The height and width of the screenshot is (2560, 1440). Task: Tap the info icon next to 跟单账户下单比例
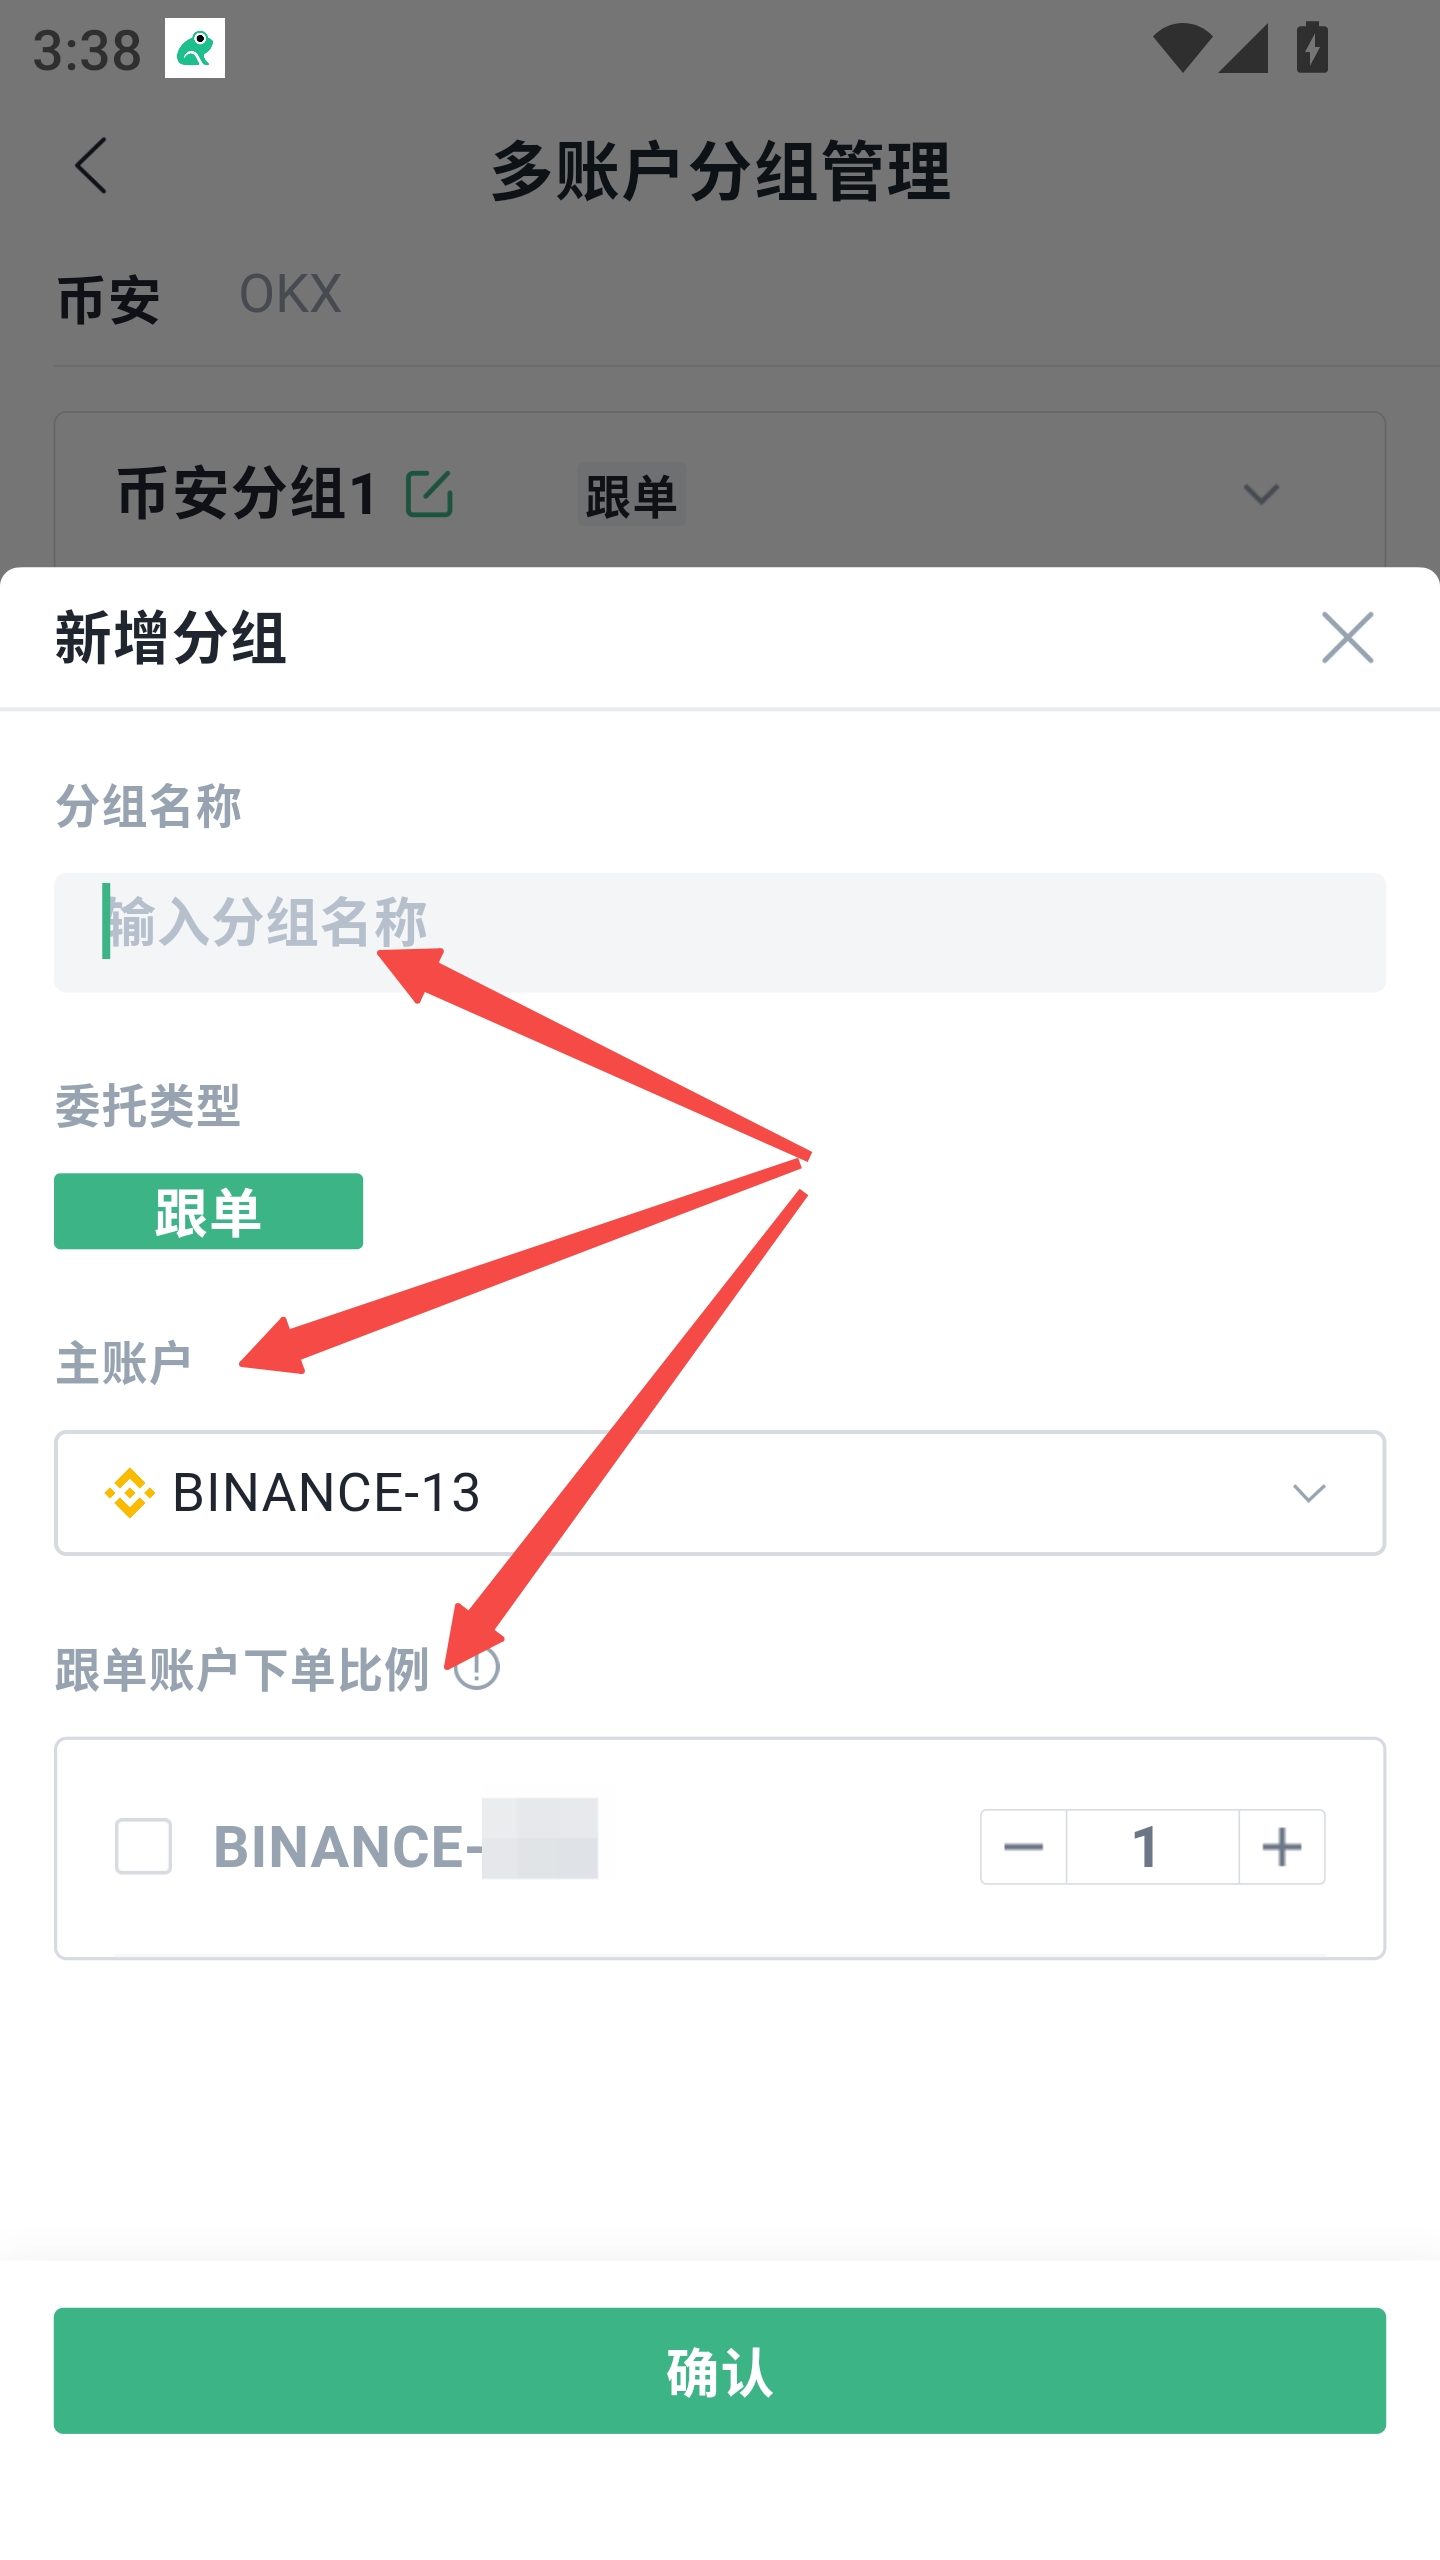click(477, 1668)
